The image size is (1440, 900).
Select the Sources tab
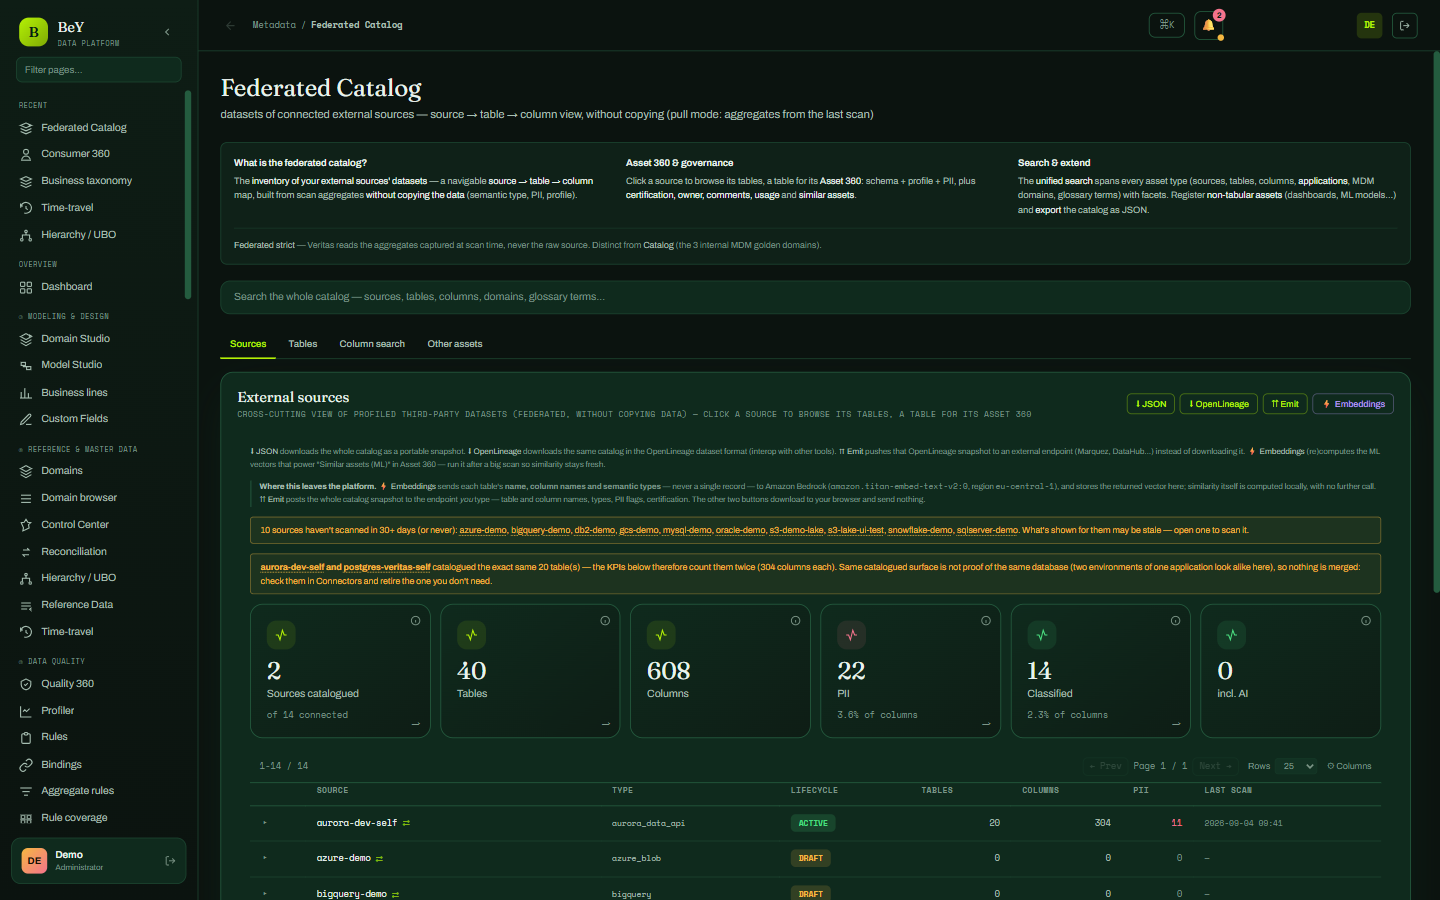pos(248,344)
